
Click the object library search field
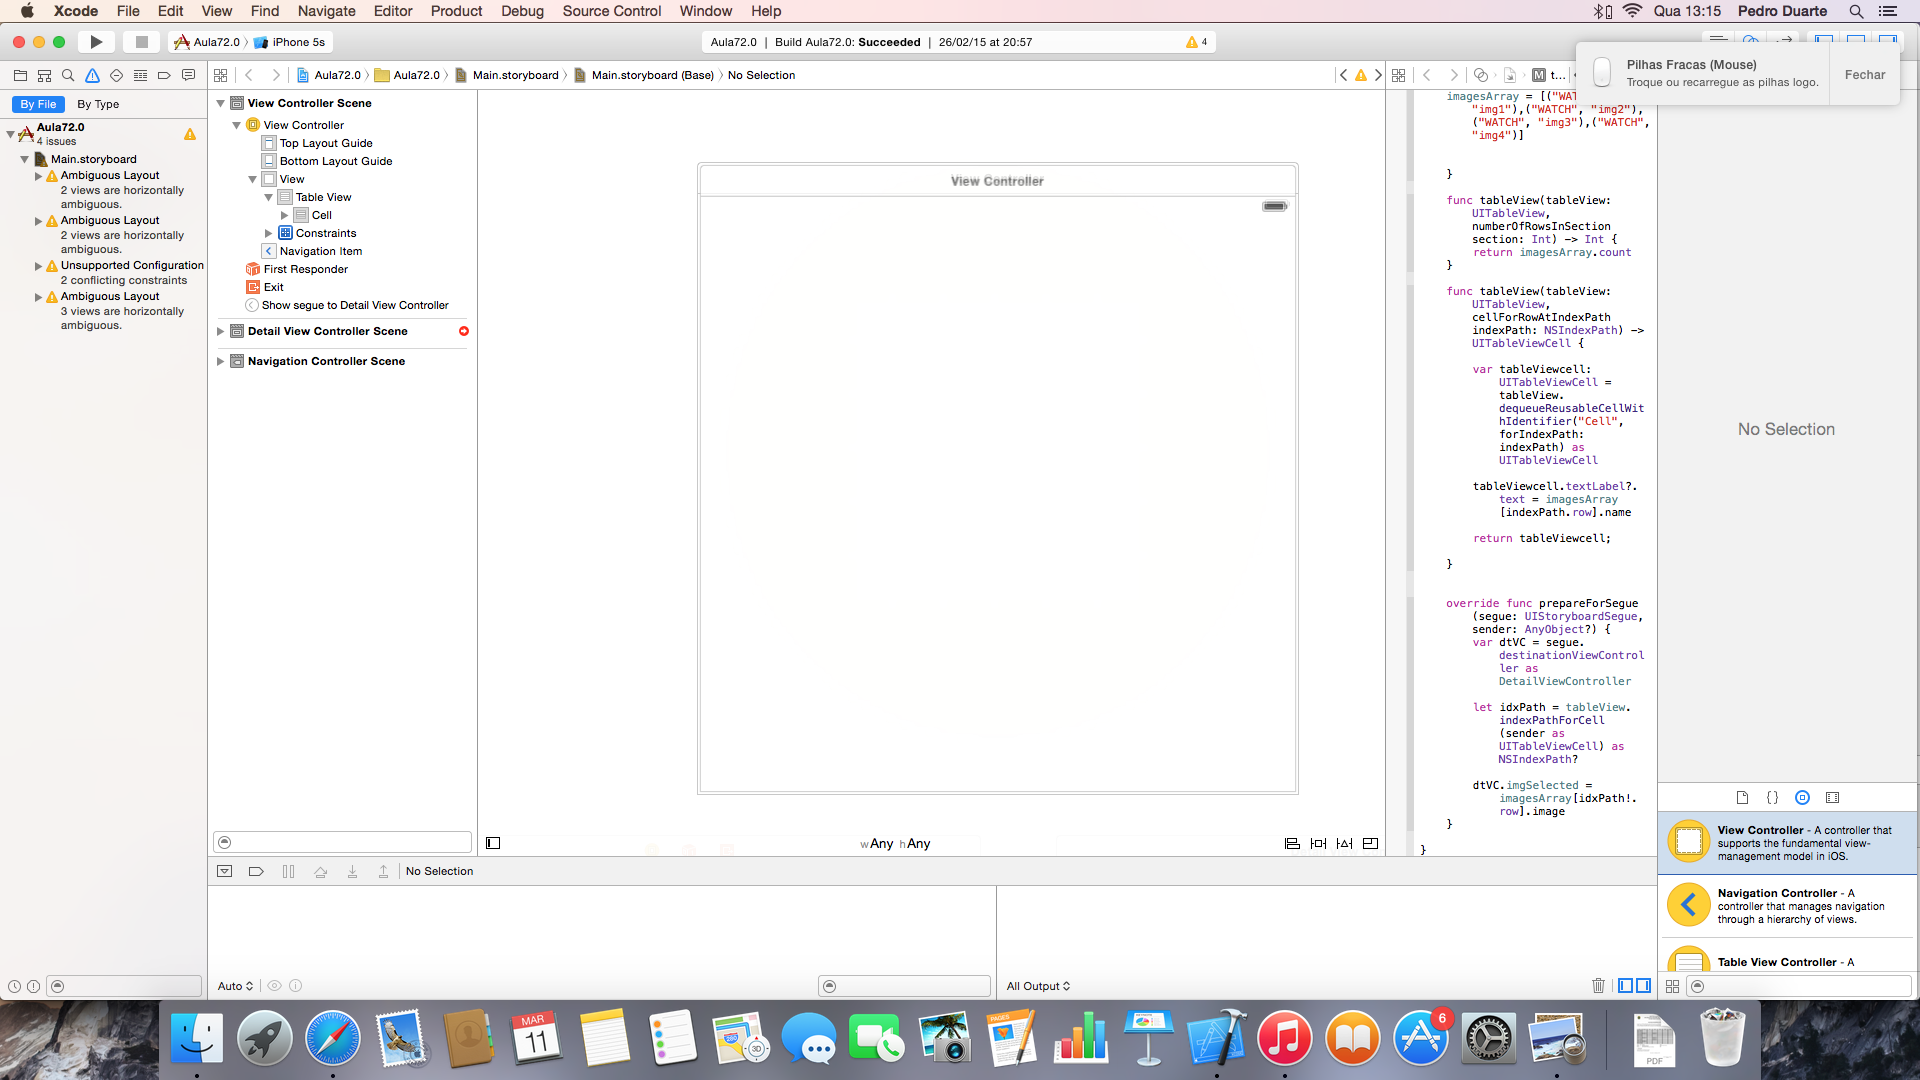pos(1798,986)
